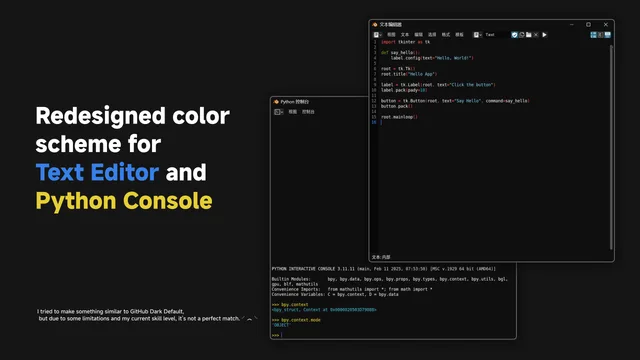Click the 'OBJECT' console output
Screen dimensions: 640x360
pyautogui.click(x=281, y=325)
